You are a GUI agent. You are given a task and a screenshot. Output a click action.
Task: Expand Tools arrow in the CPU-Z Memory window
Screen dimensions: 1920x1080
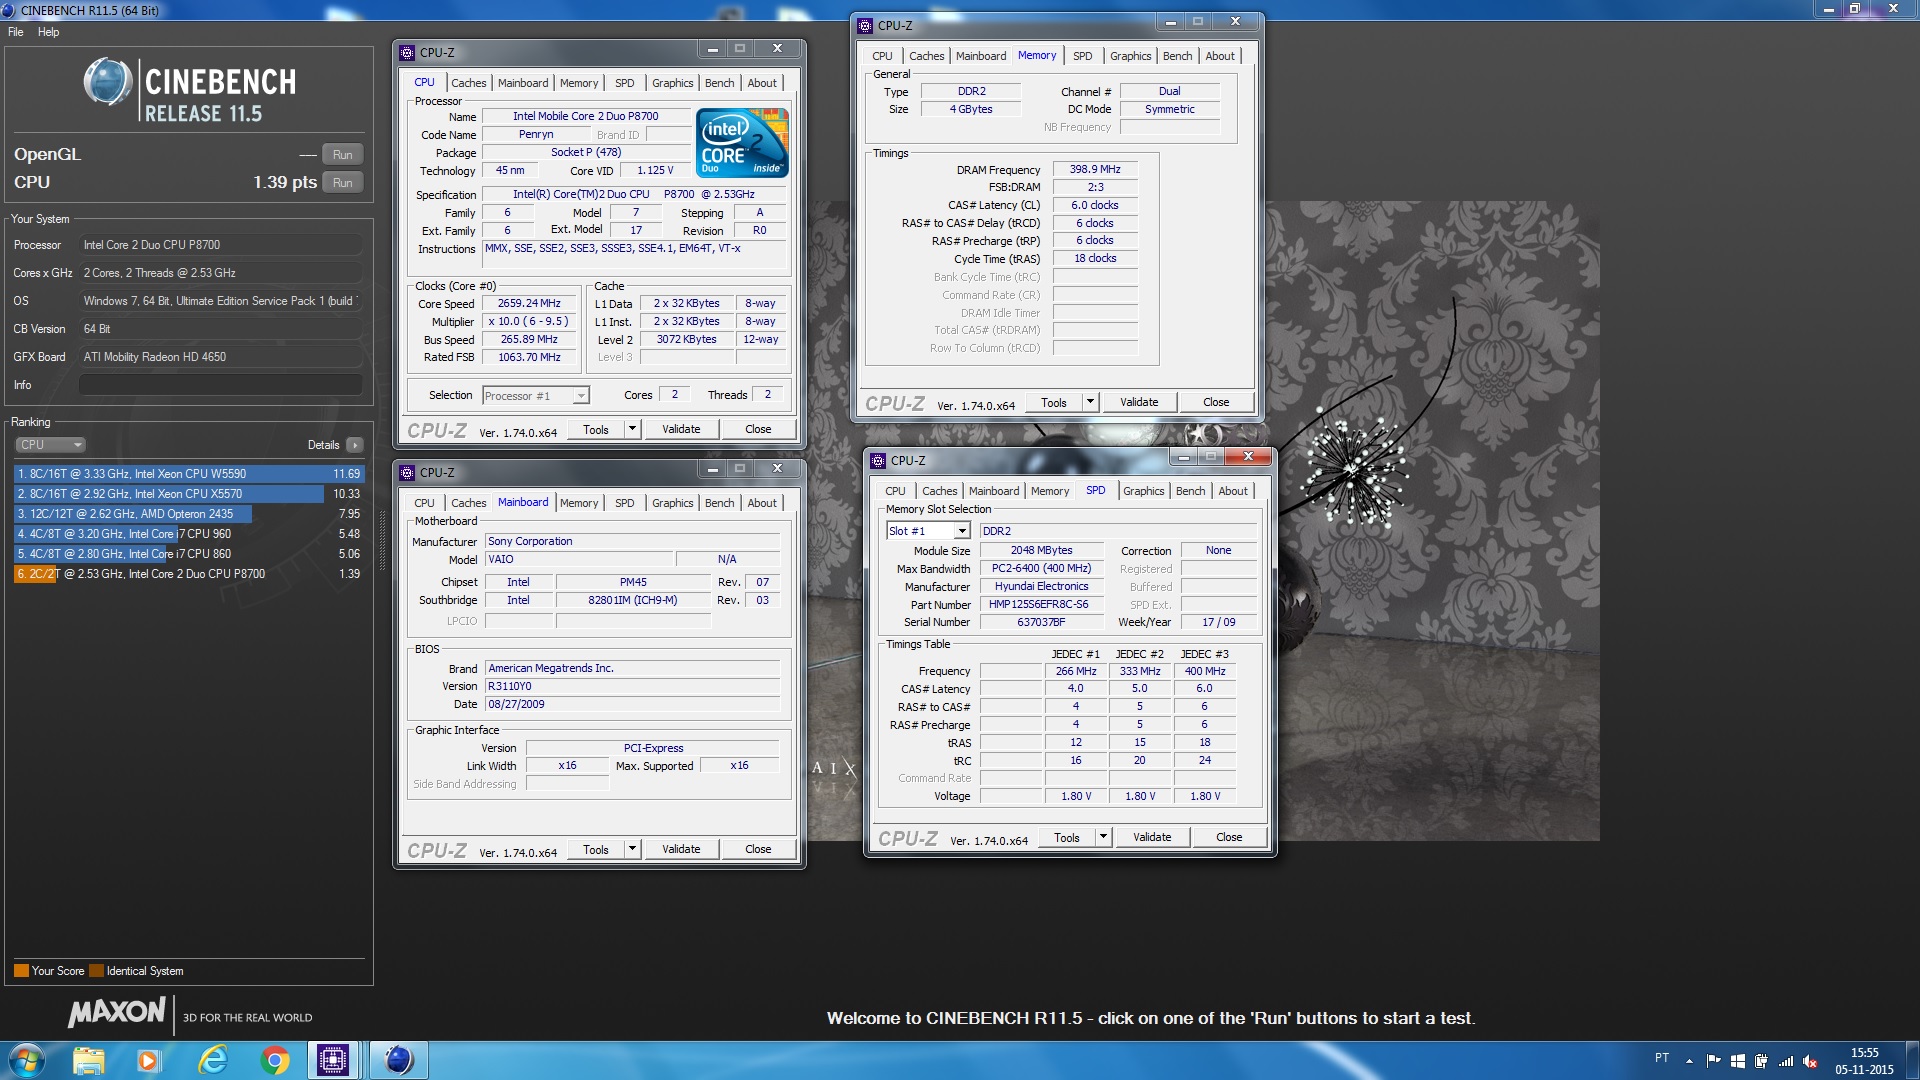tap(1090, 402)
